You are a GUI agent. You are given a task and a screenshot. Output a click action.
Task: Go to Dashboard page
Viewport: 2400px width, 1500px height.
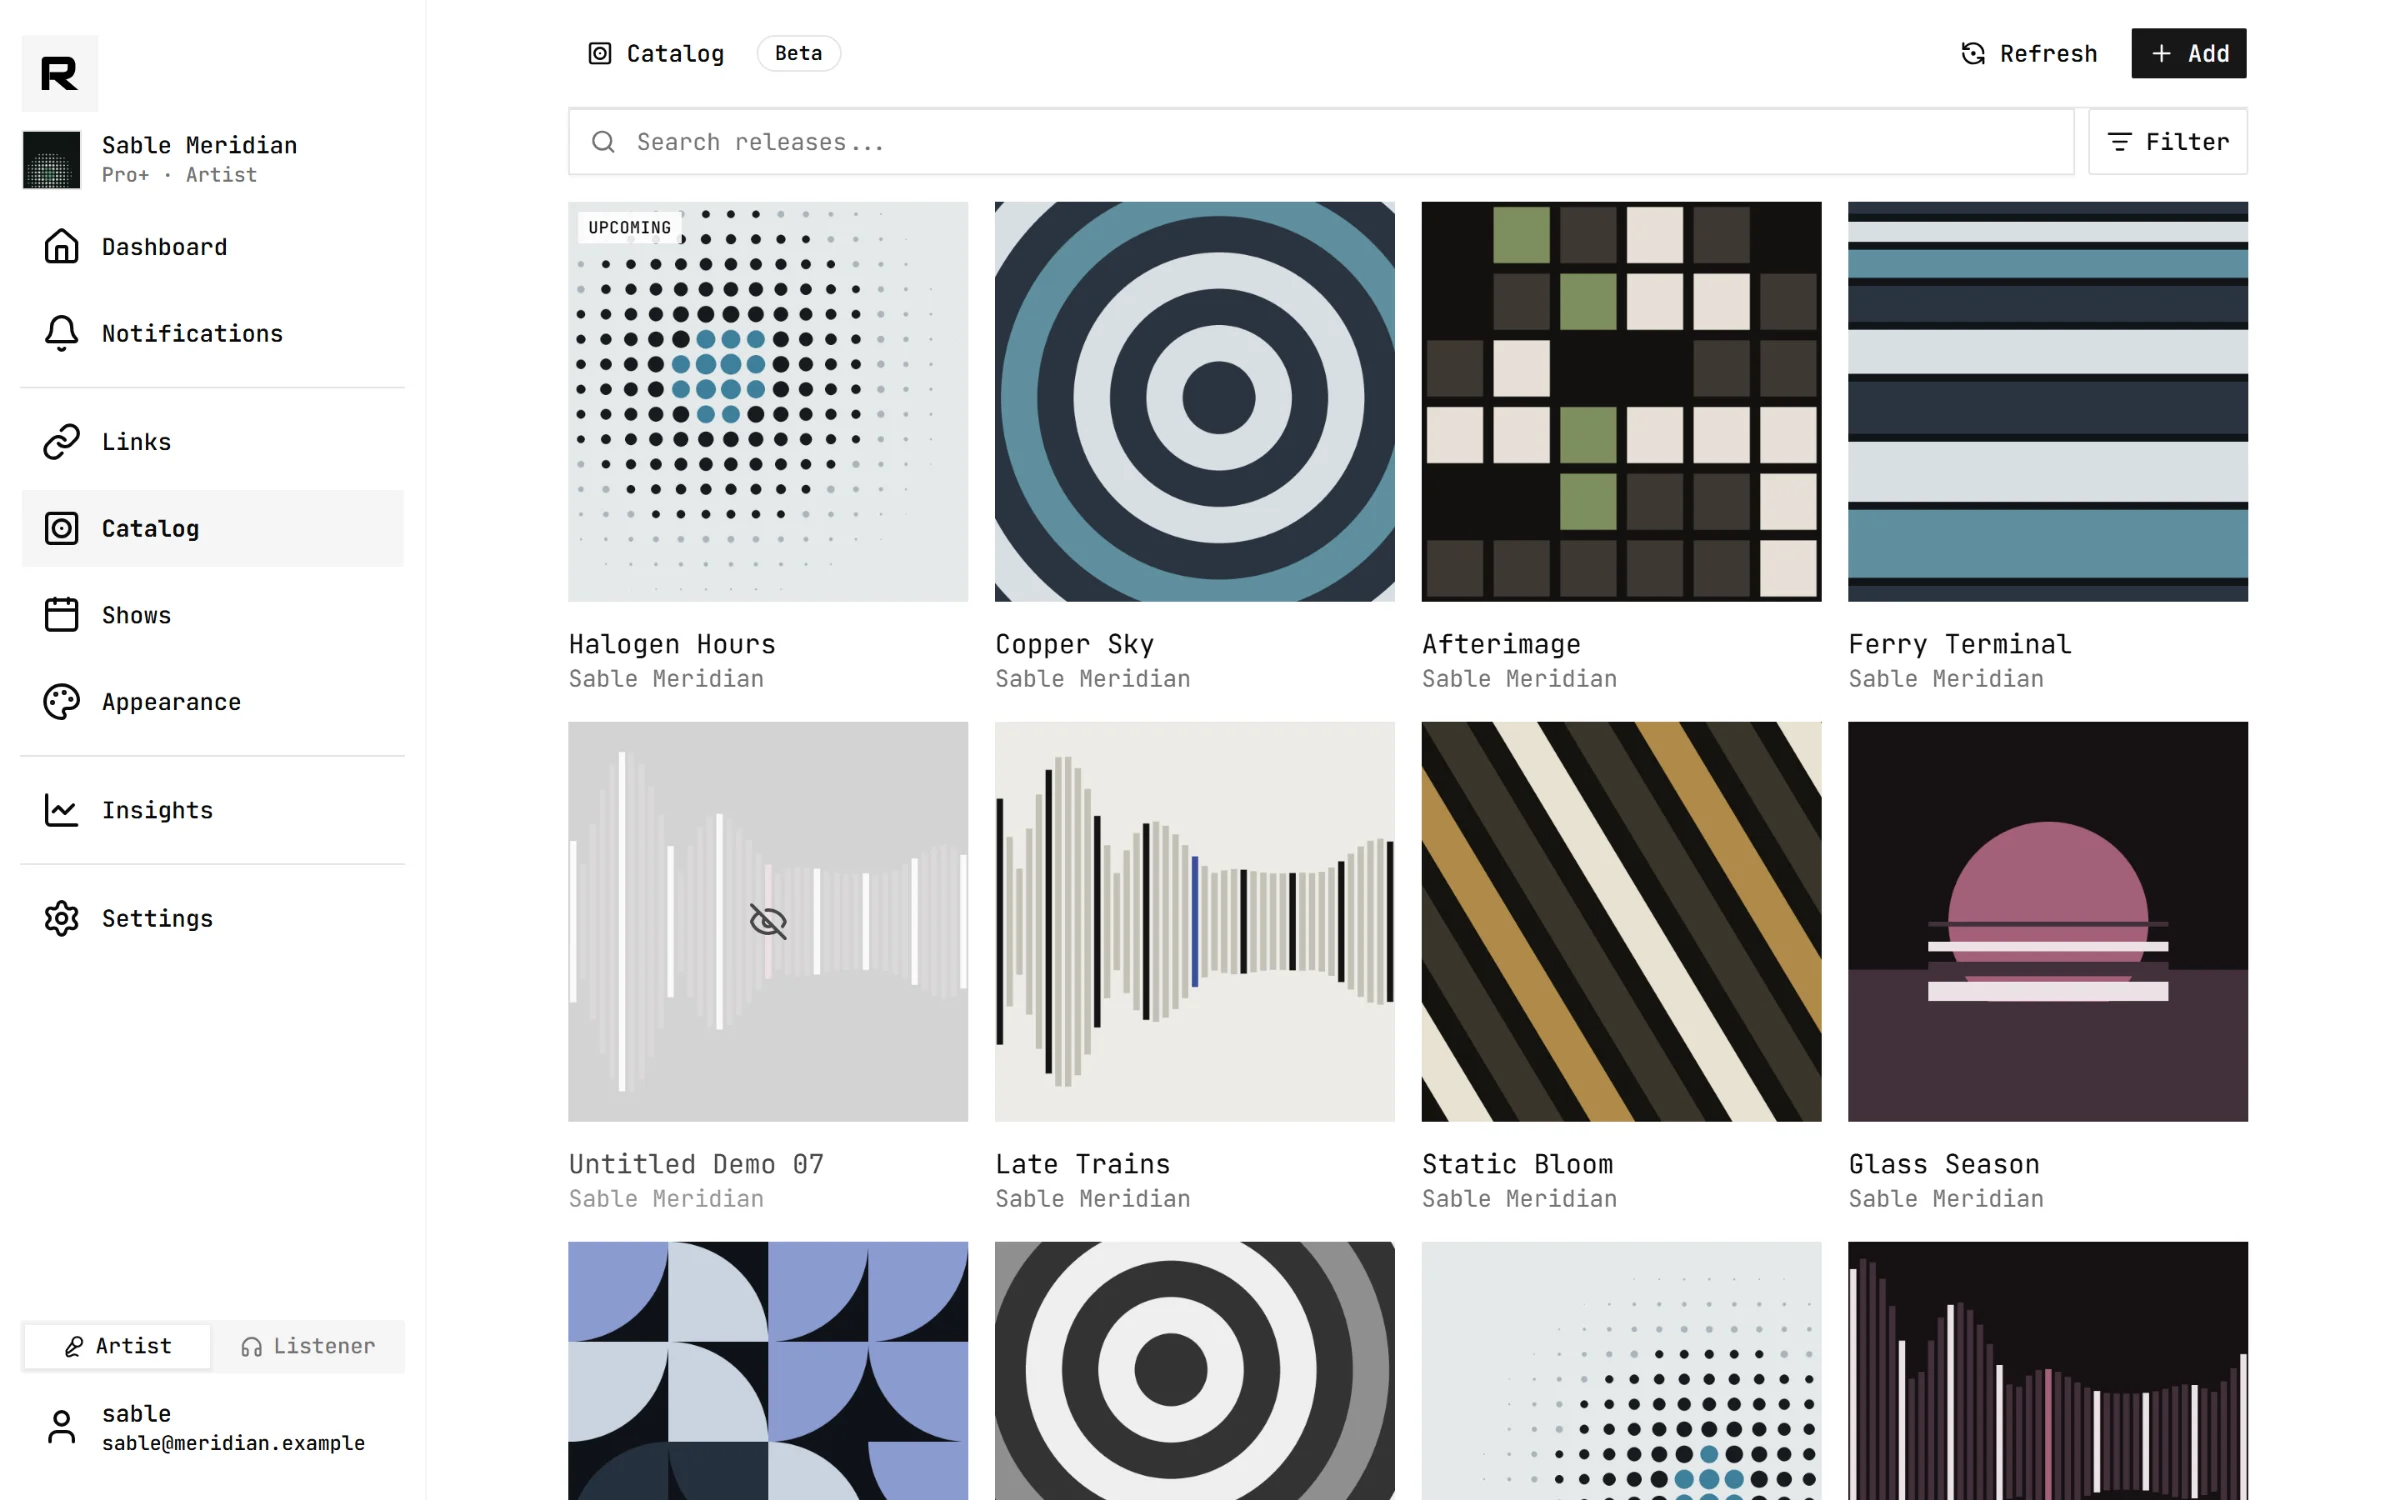212,246
